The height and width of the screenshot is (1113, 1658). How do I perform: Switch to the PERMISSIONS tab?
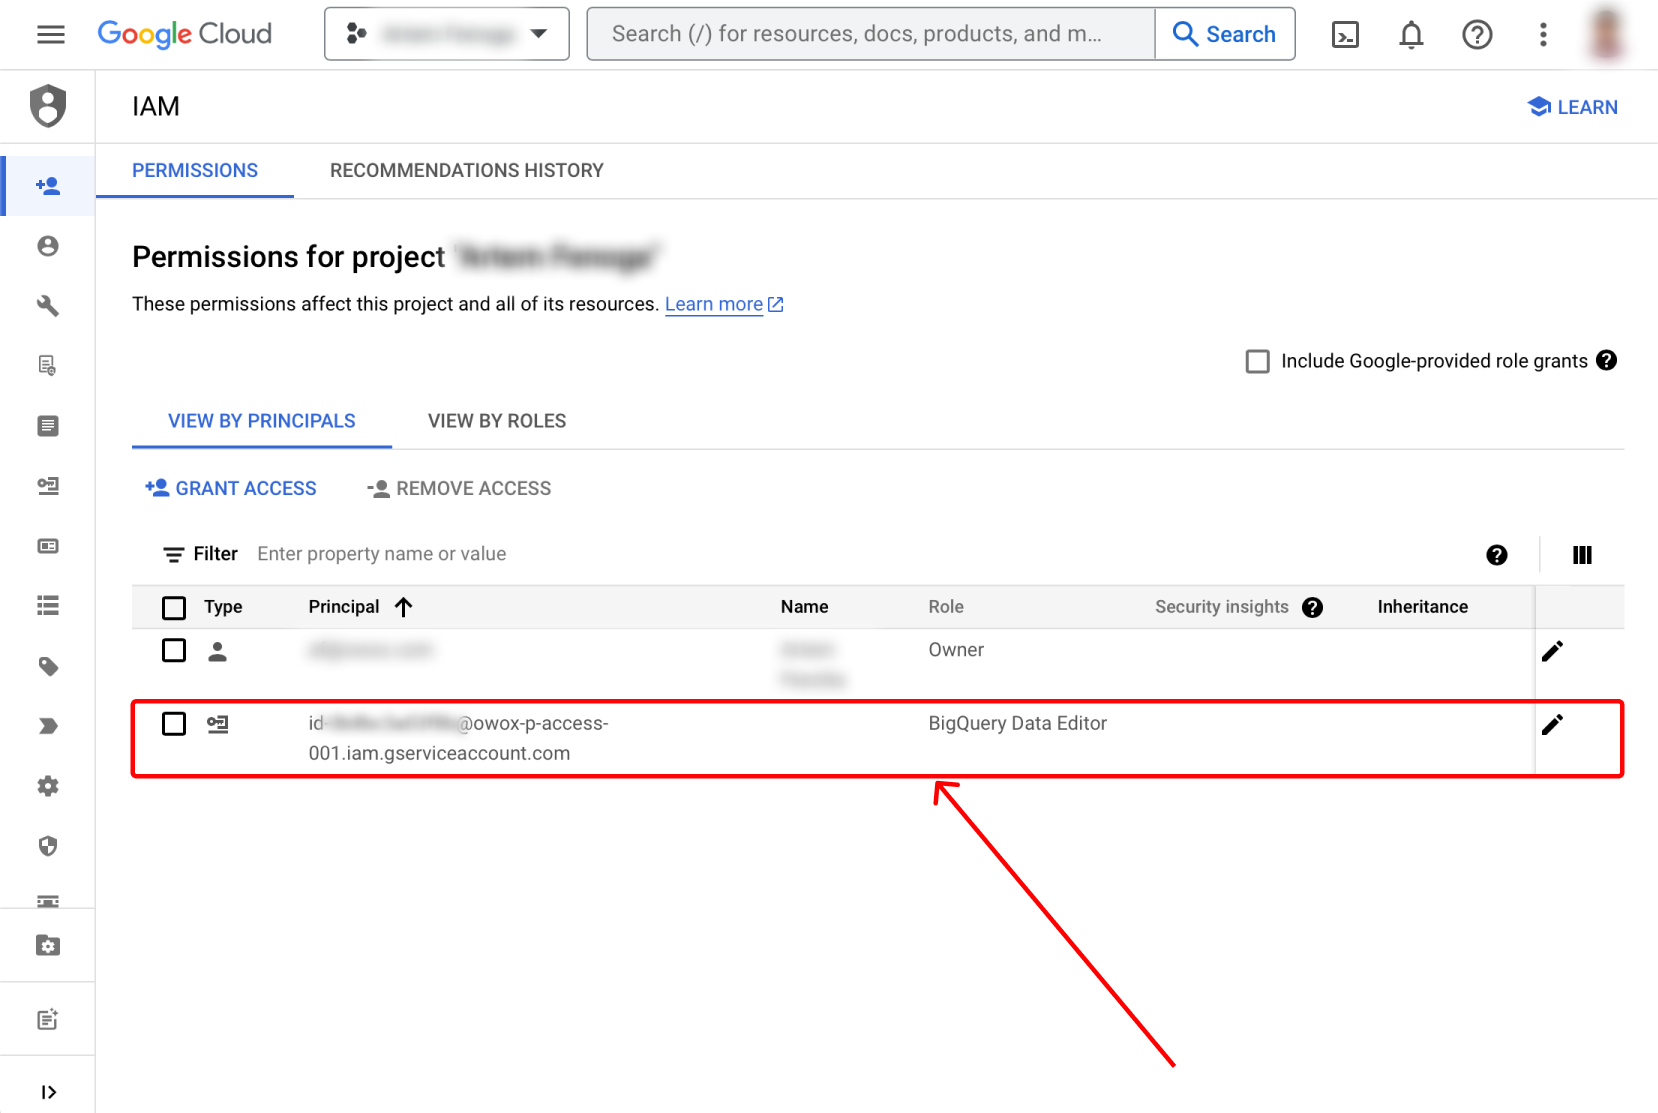[195, 171]
